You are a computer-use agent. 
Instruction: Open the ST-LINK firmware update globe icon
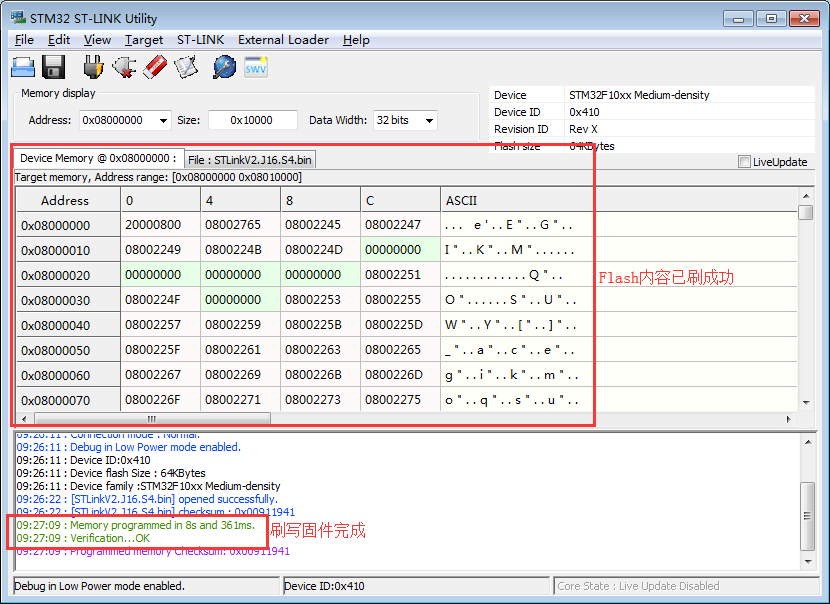coord(224,67)
